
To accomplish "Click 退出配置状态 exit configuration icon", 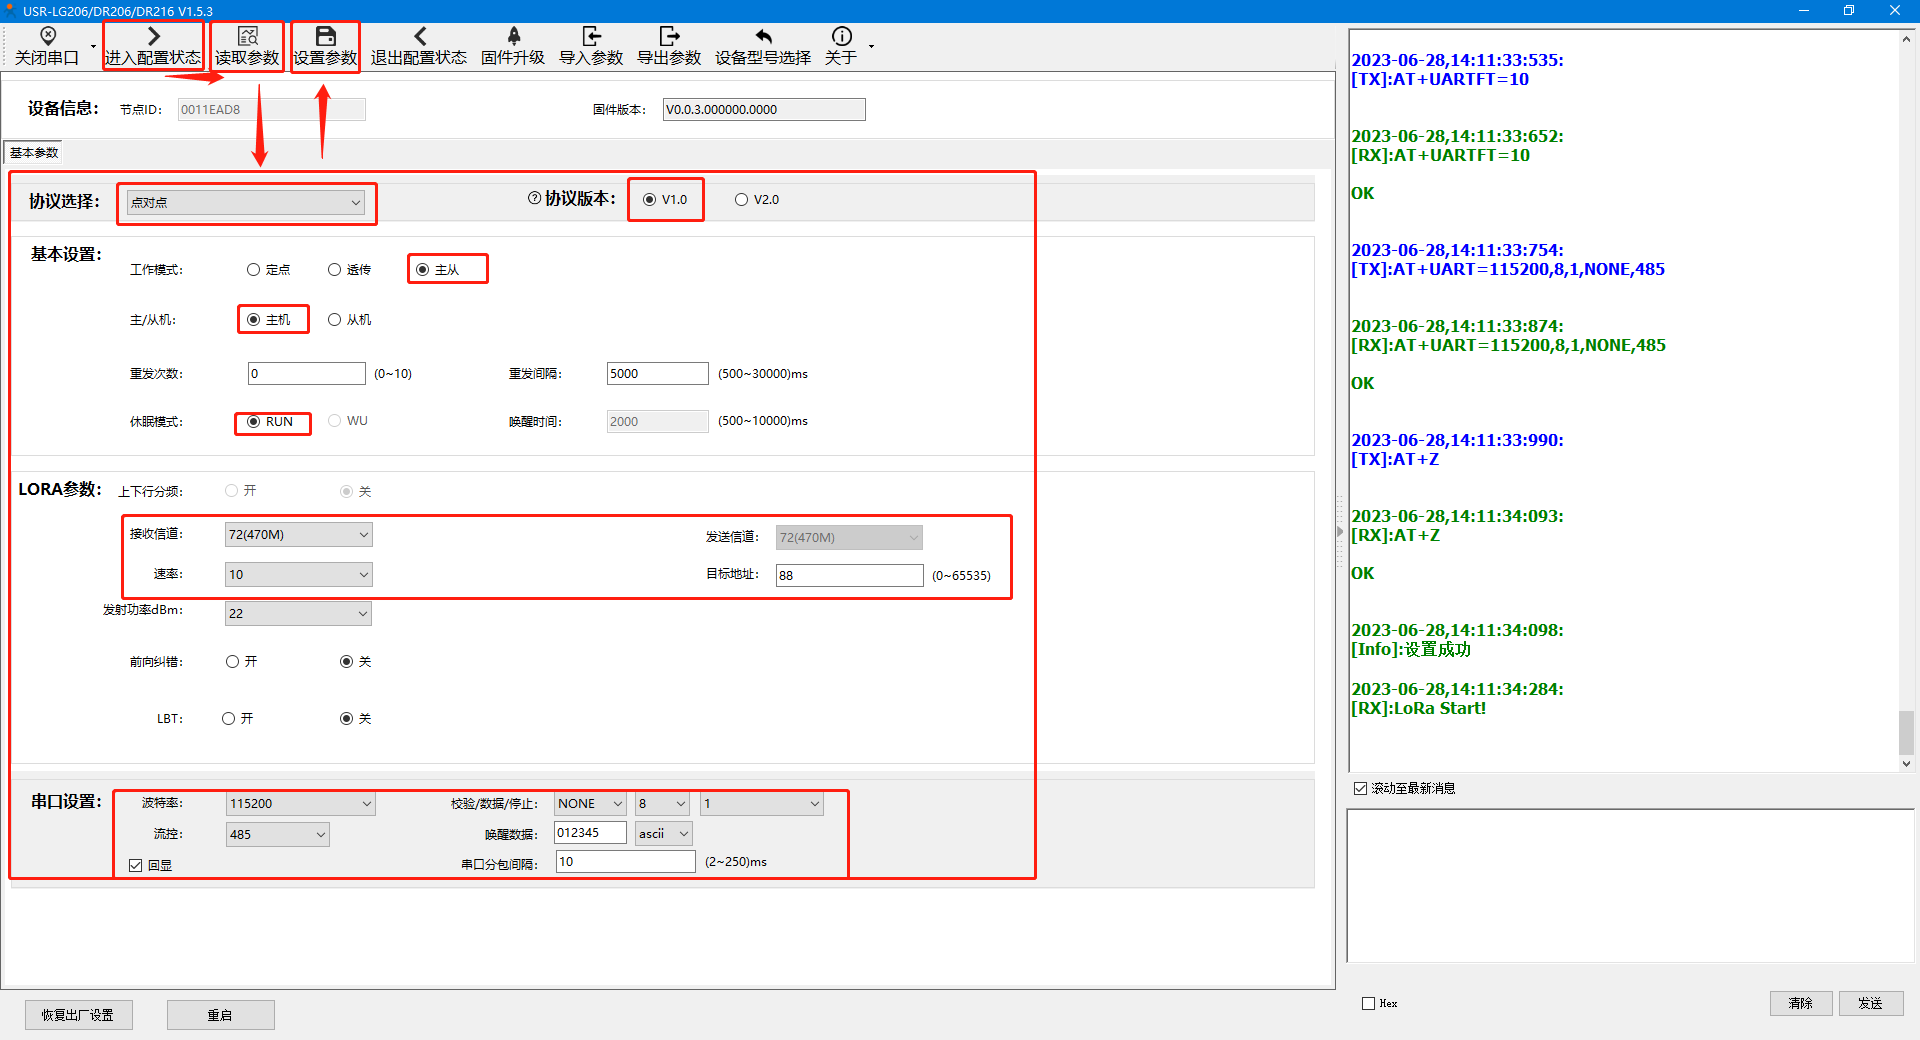I will click(x=419, y=46).
